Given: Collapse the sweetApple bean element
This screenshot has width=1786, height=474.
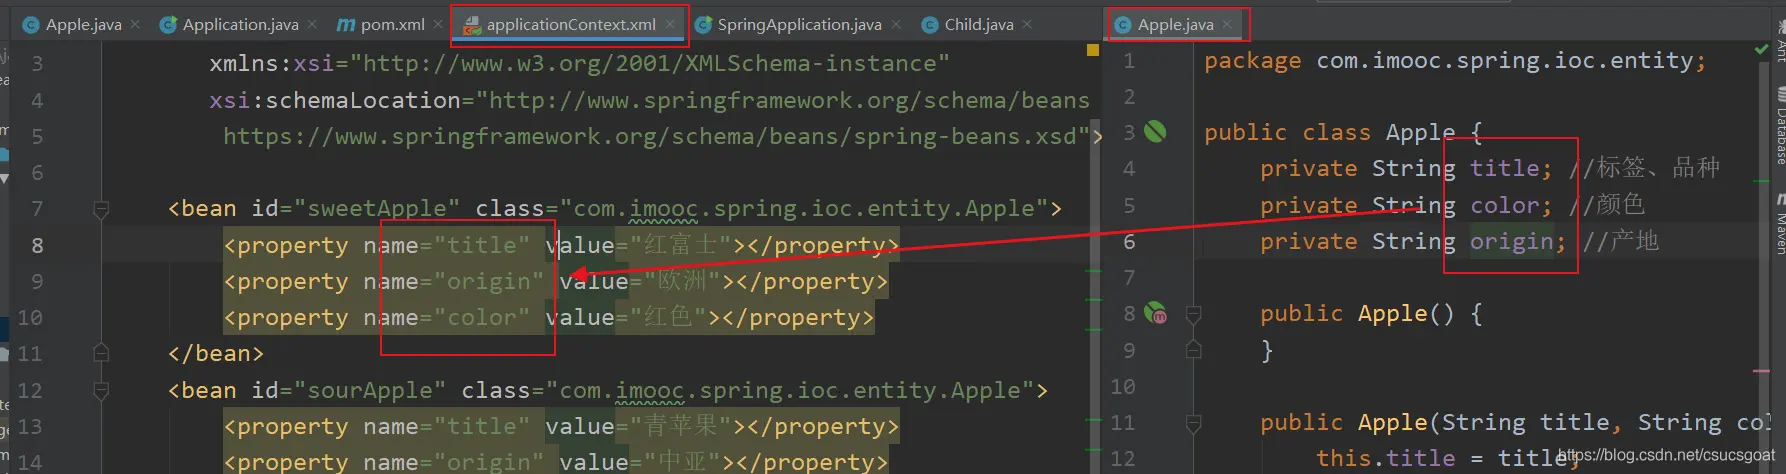Looking at the screenshot, I should 101,209.
